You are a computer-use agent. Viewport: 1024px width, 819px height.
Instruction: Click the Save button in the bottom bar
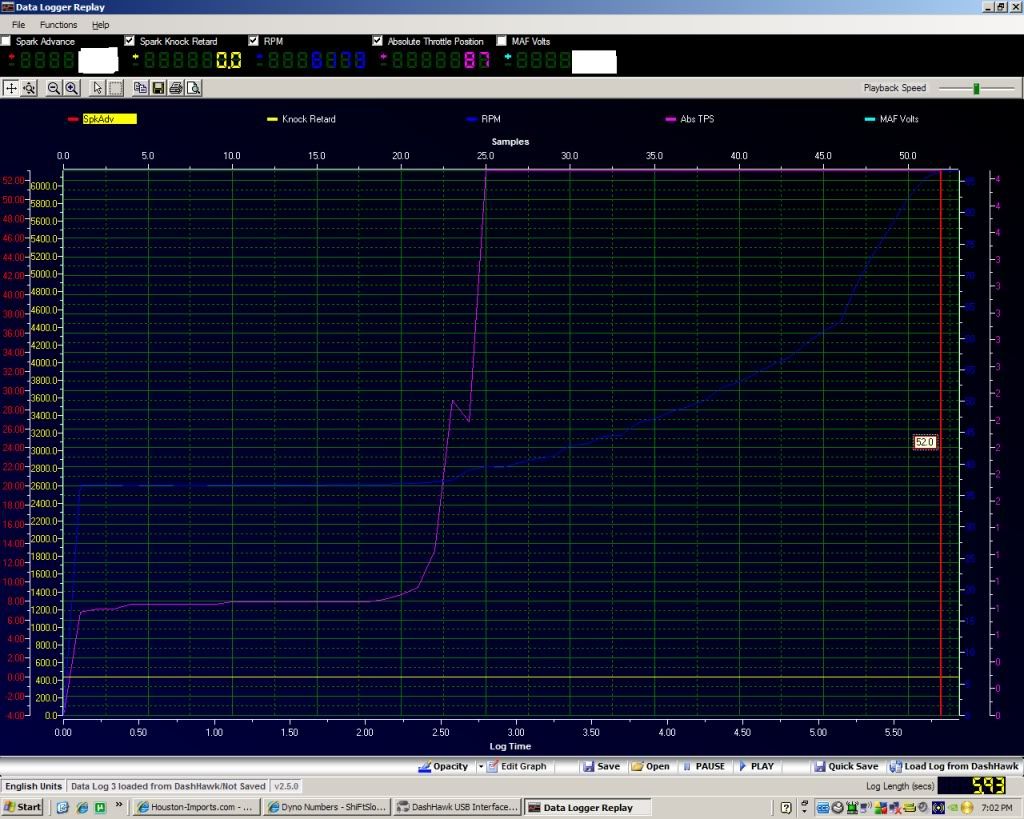click(601, 766)
